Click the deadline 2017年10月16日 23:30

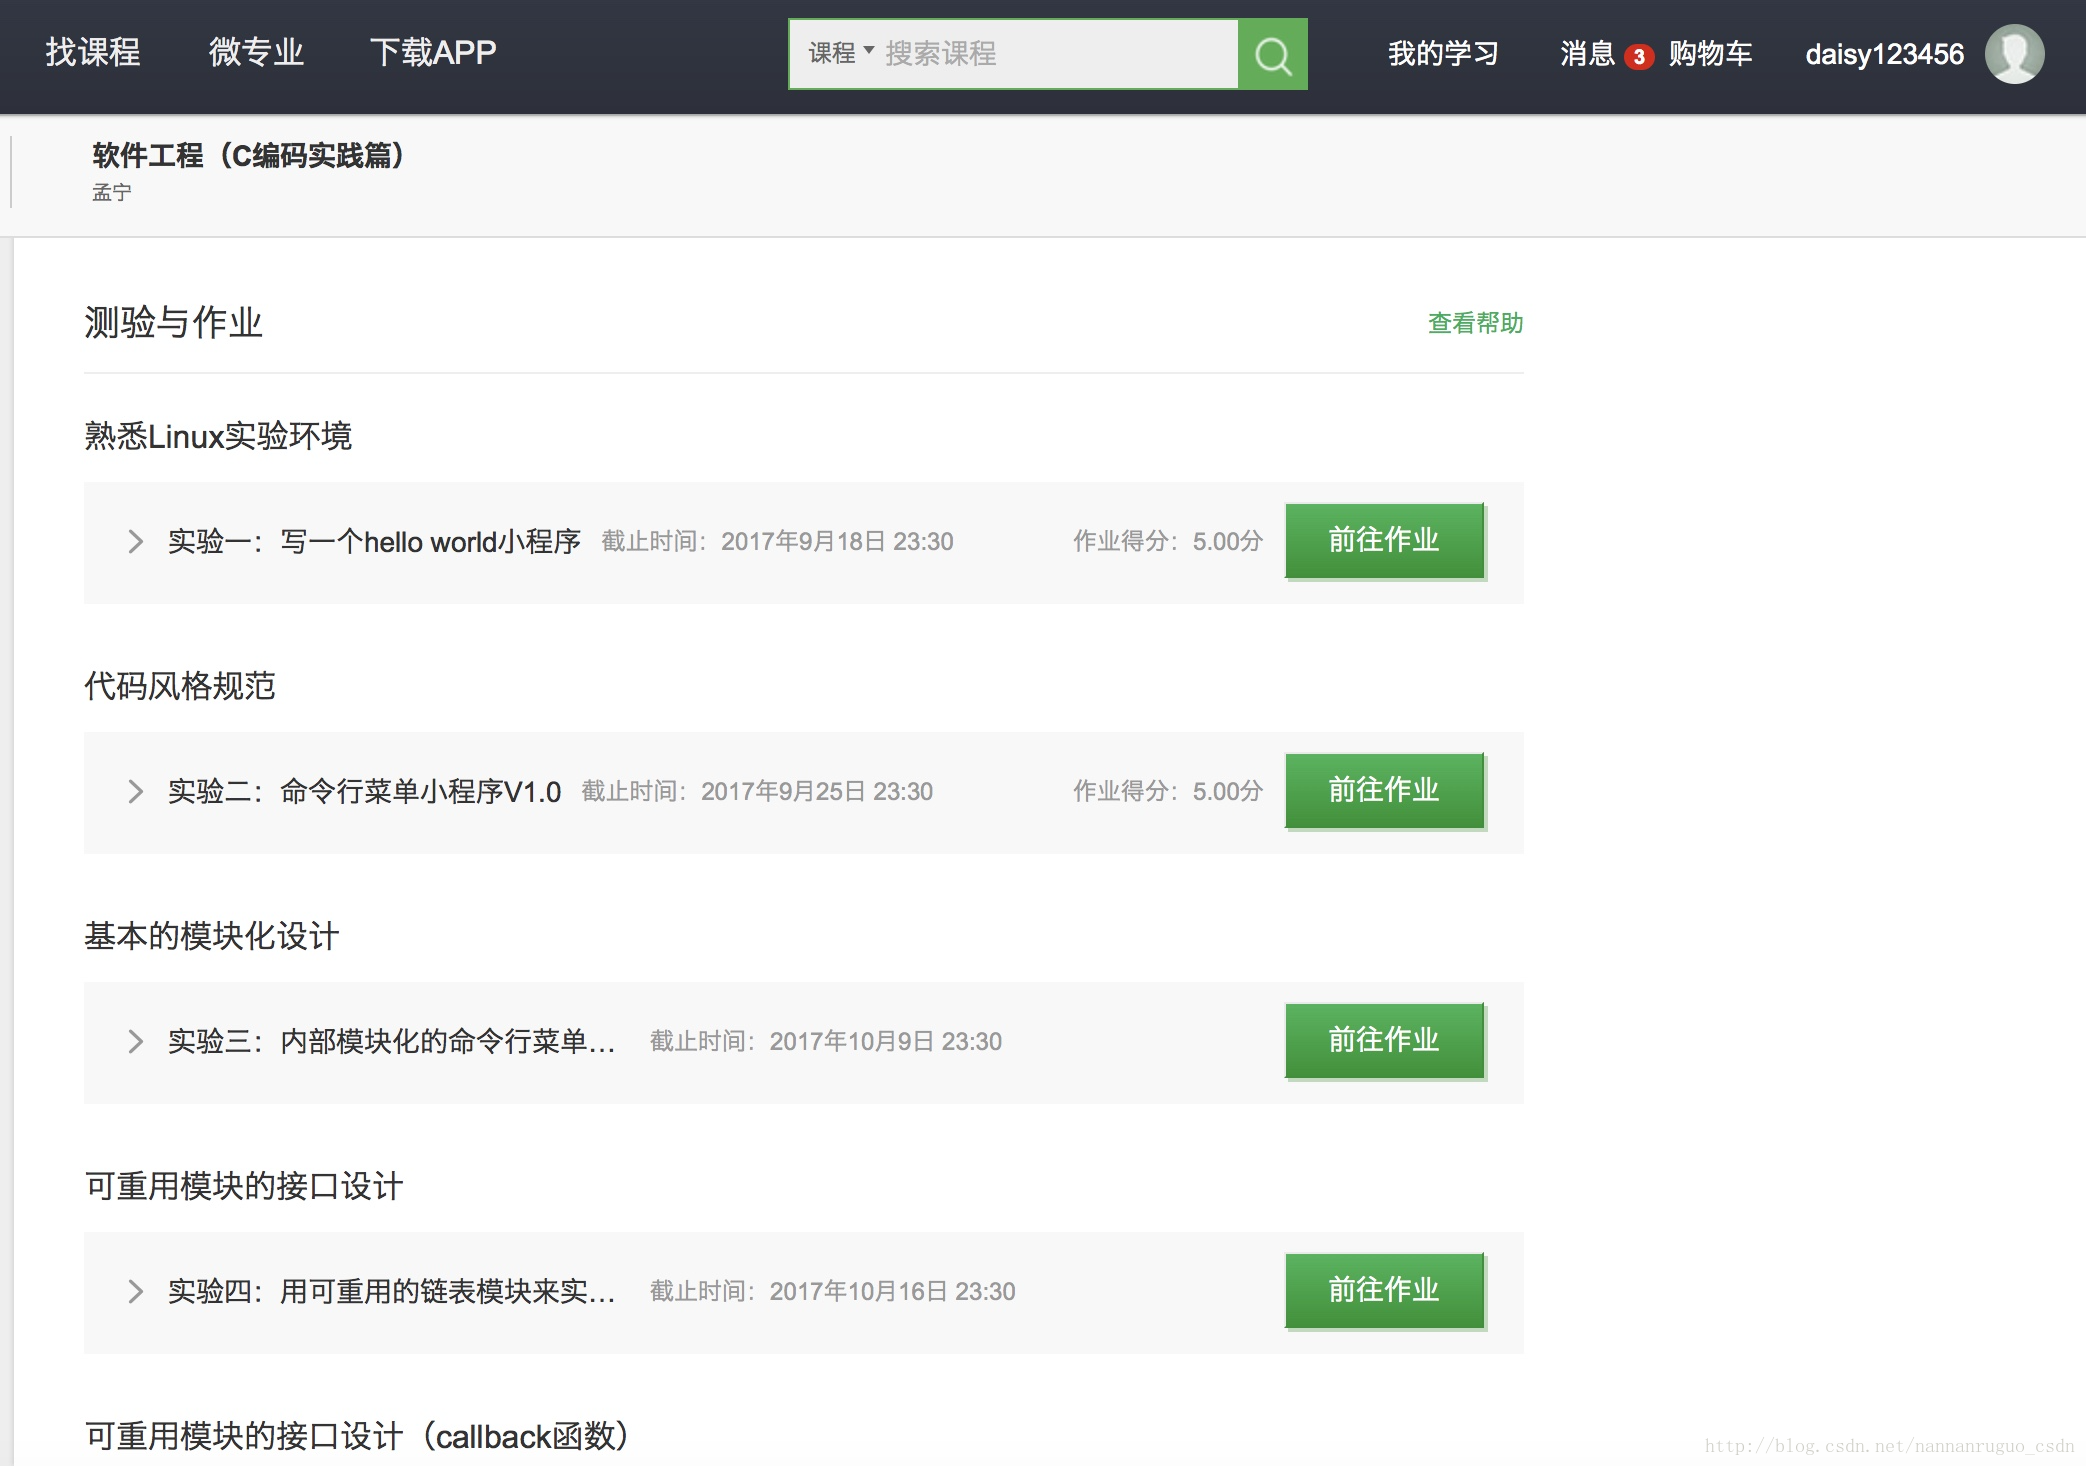(x=892, y=1292)
